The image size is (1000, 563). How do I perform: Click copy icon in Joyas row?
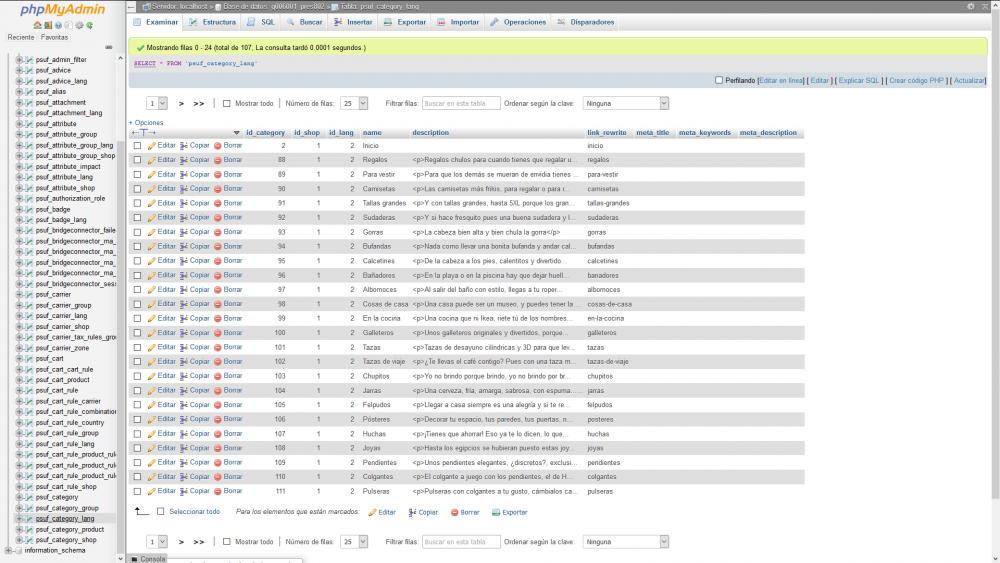(184, 448)
